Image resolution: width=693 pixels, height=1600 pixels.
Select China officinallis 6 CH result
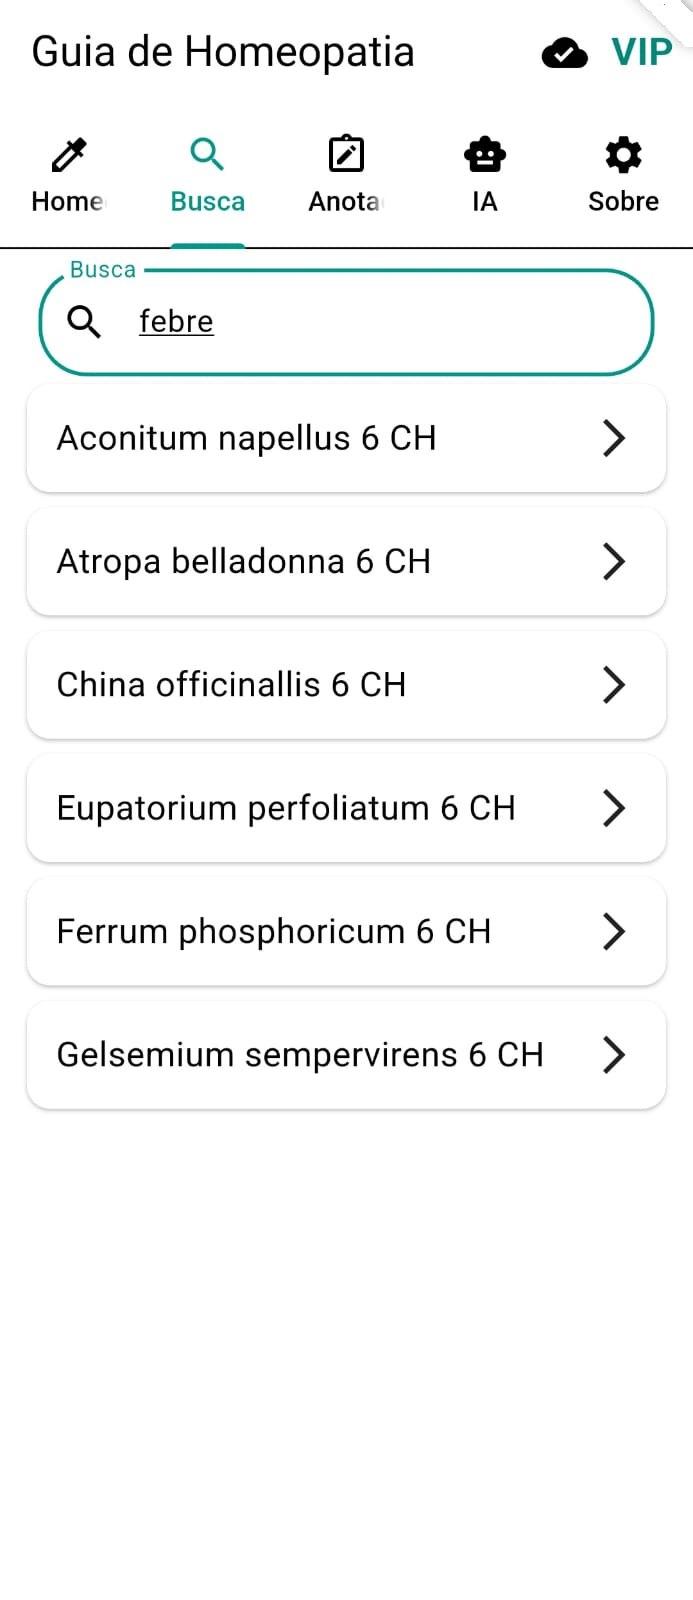pyautogui.click(x=346, y=685)
